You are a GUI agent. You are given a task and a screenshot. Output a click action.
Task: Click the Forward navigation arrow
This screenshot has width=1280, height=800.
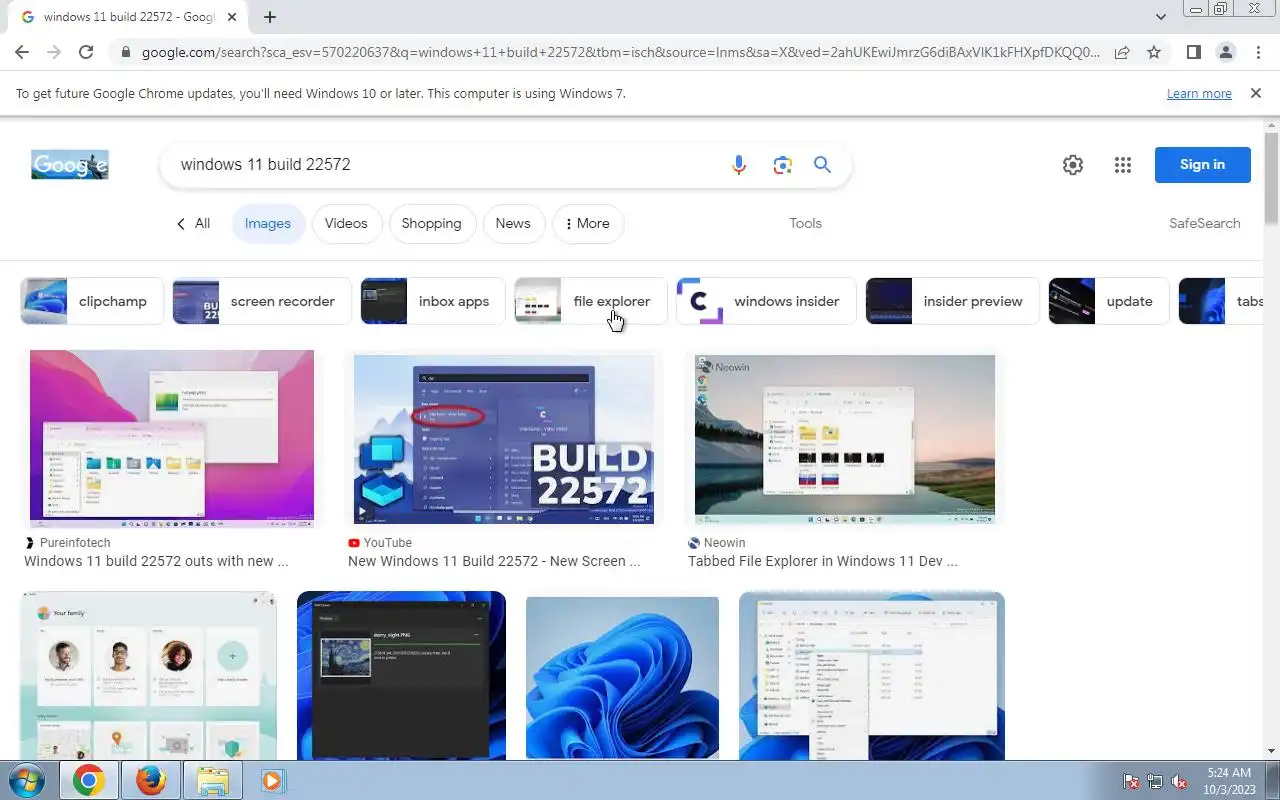coord(54,52)
